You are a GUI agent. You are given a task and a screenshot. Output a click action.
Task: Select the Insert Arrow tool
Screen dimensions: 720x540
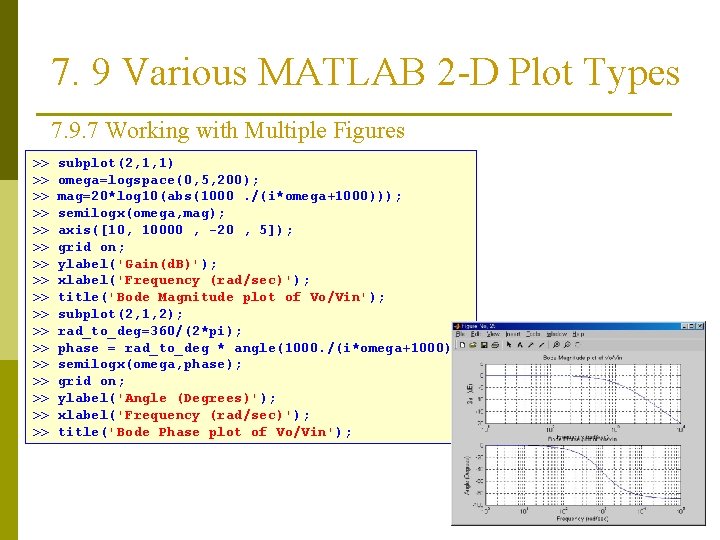tap(531, 345)
